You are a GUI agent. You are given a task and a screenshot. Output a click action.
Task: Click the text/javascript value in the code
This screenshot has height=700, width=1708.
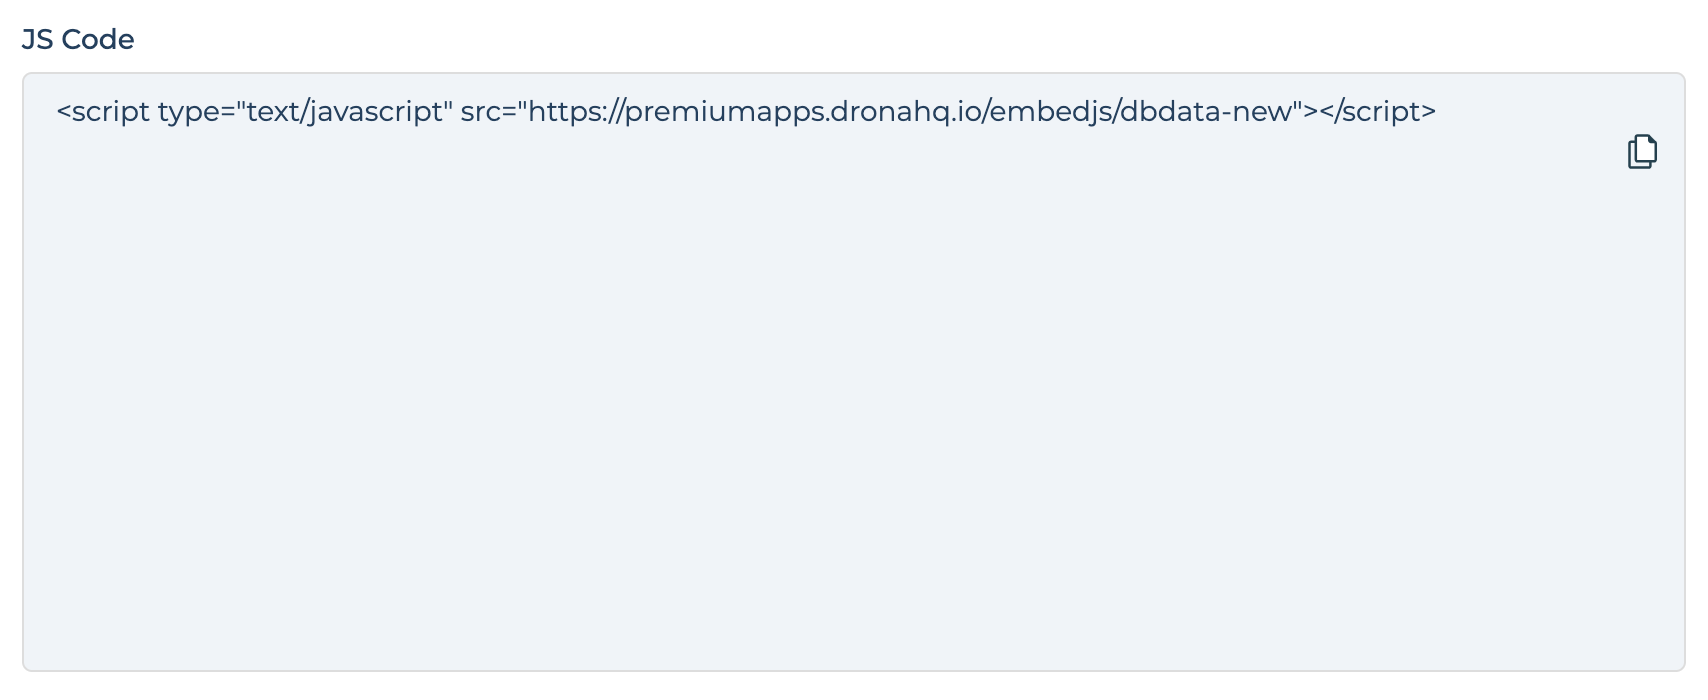(344, 112)
